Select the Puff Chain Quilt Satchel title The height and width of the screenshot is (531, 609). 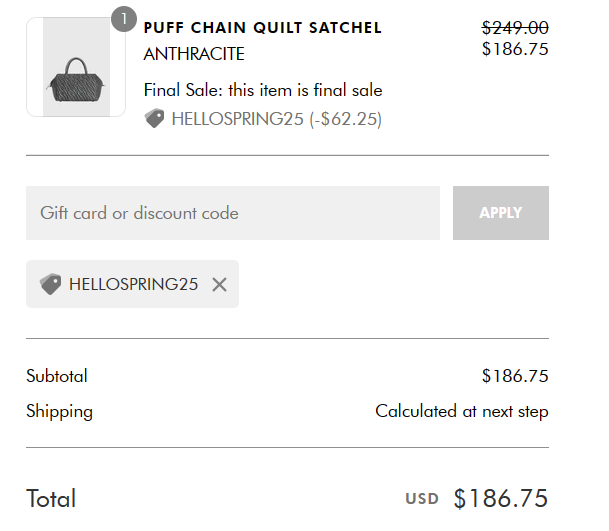click(263, 28)
